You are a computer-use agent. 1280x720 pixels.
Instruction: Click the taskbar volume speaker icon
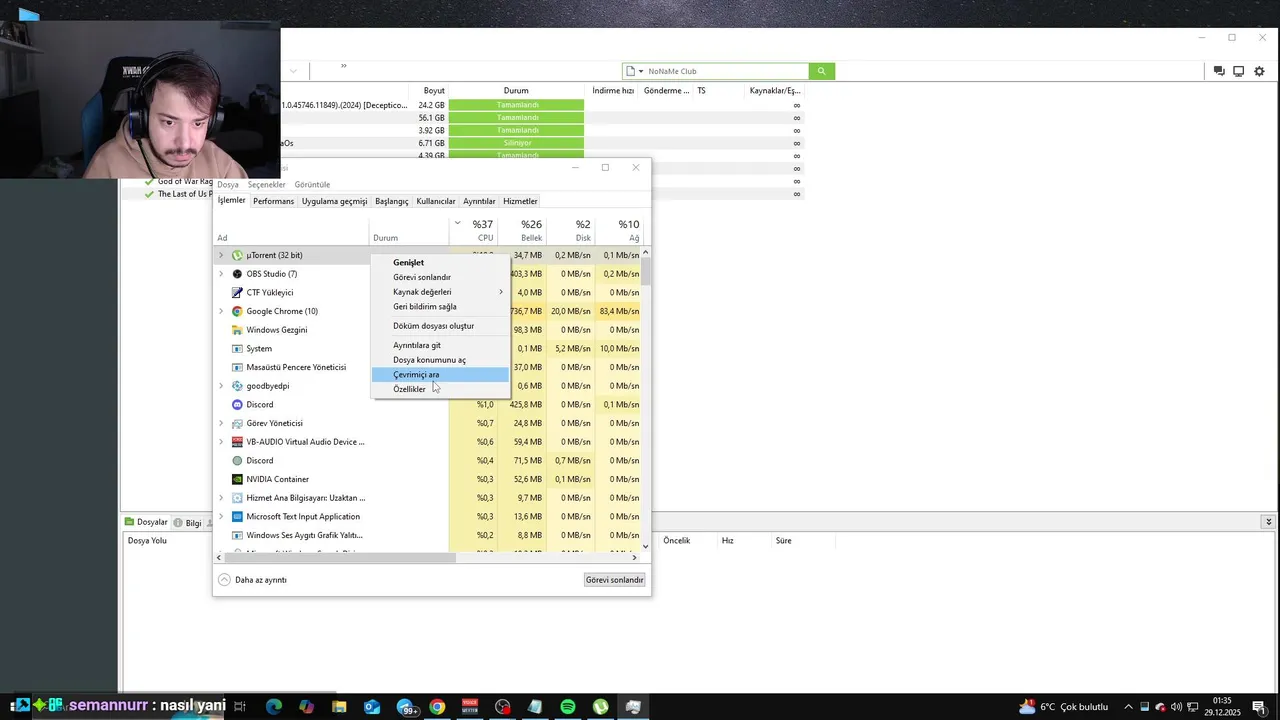pos(1176,707)
